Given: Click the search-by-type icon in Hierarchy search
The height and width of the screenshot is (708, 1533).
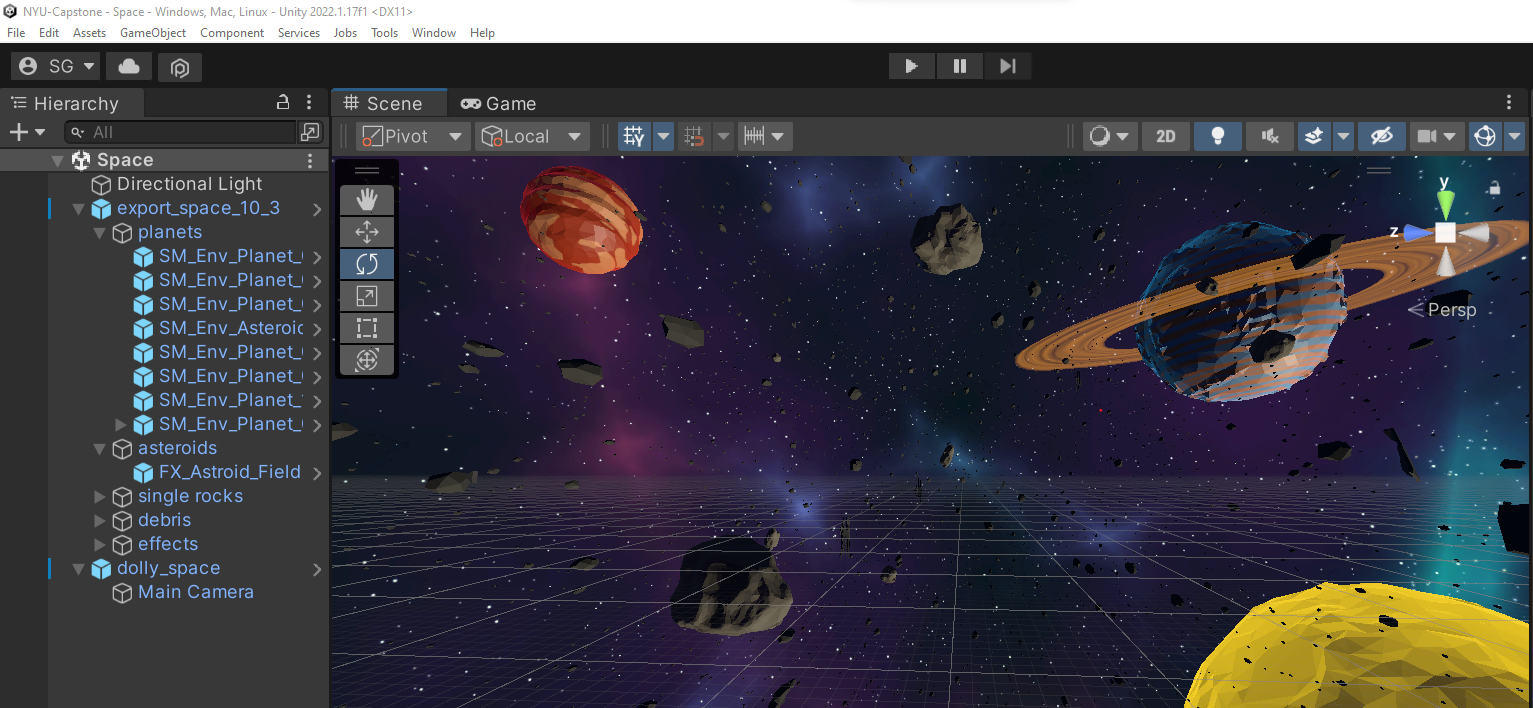Looking at the screenshot, I should click(x=311, y=132).
